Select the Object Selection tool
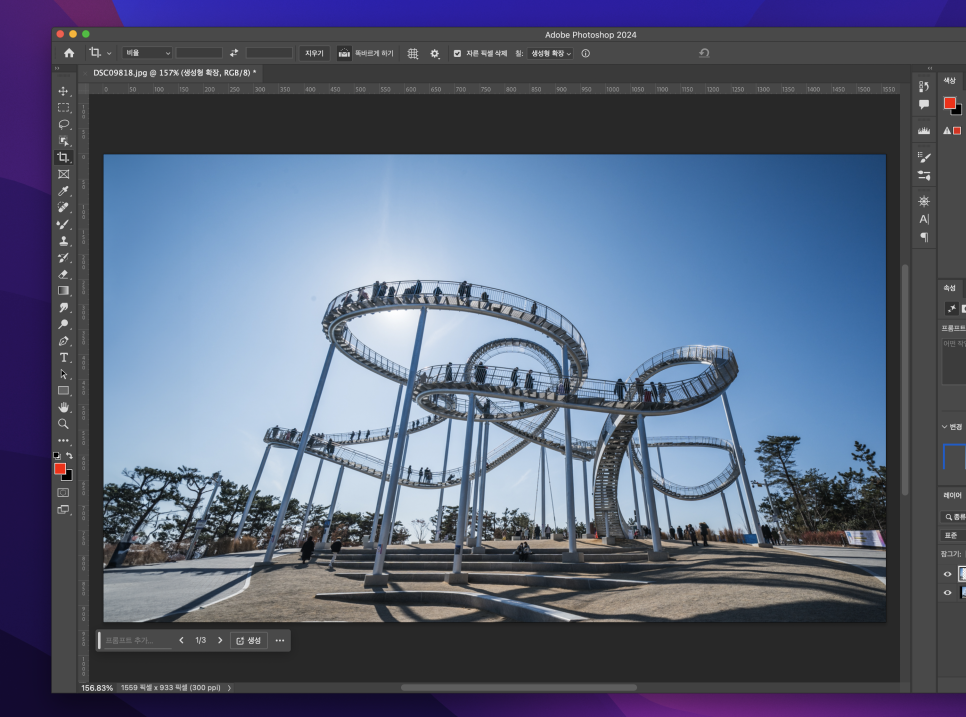The height and width of the screenshot is (717, 966). [63, 141]
